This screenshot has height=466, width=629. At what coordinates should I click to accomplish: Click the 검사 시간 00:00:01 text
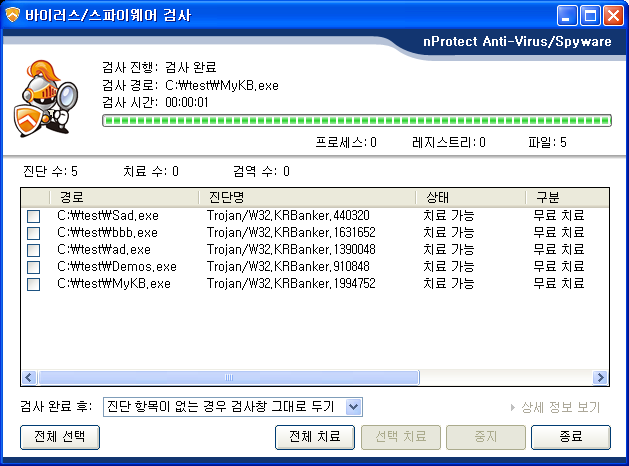tap(155, 103)
